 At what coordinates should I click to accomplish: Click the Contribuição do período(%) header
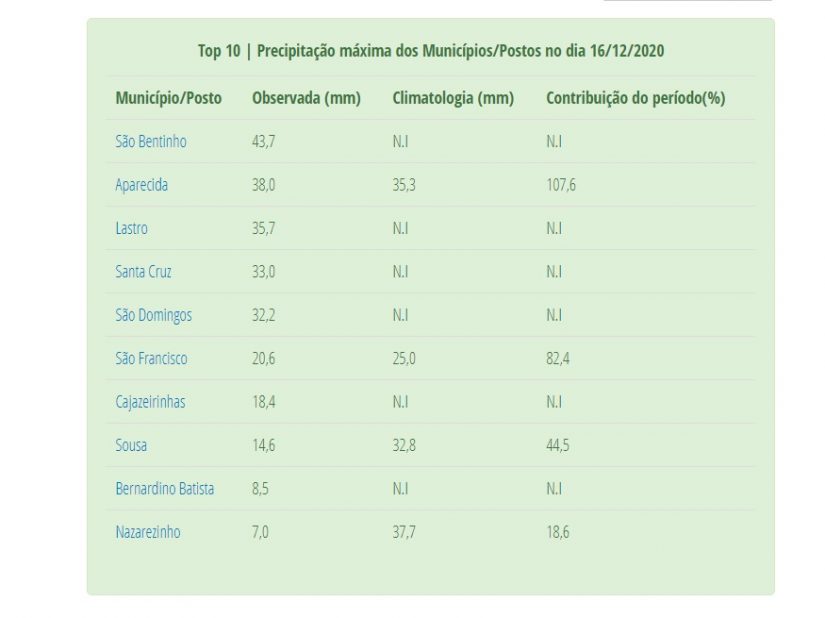[x=635, y=98]
